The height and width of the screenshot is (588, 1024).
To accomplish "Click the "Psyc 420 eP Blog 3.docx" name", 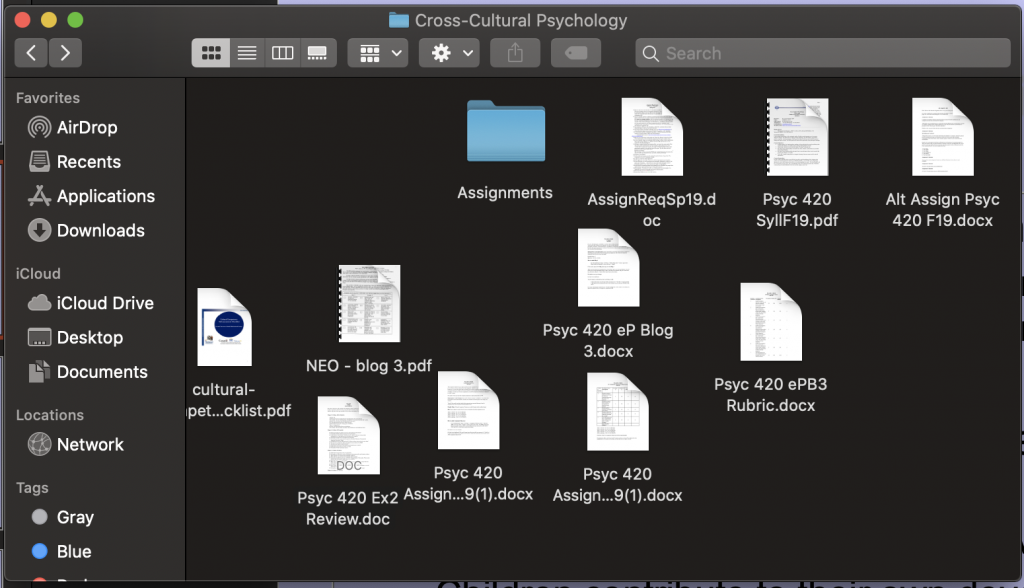I will [608, 340].
